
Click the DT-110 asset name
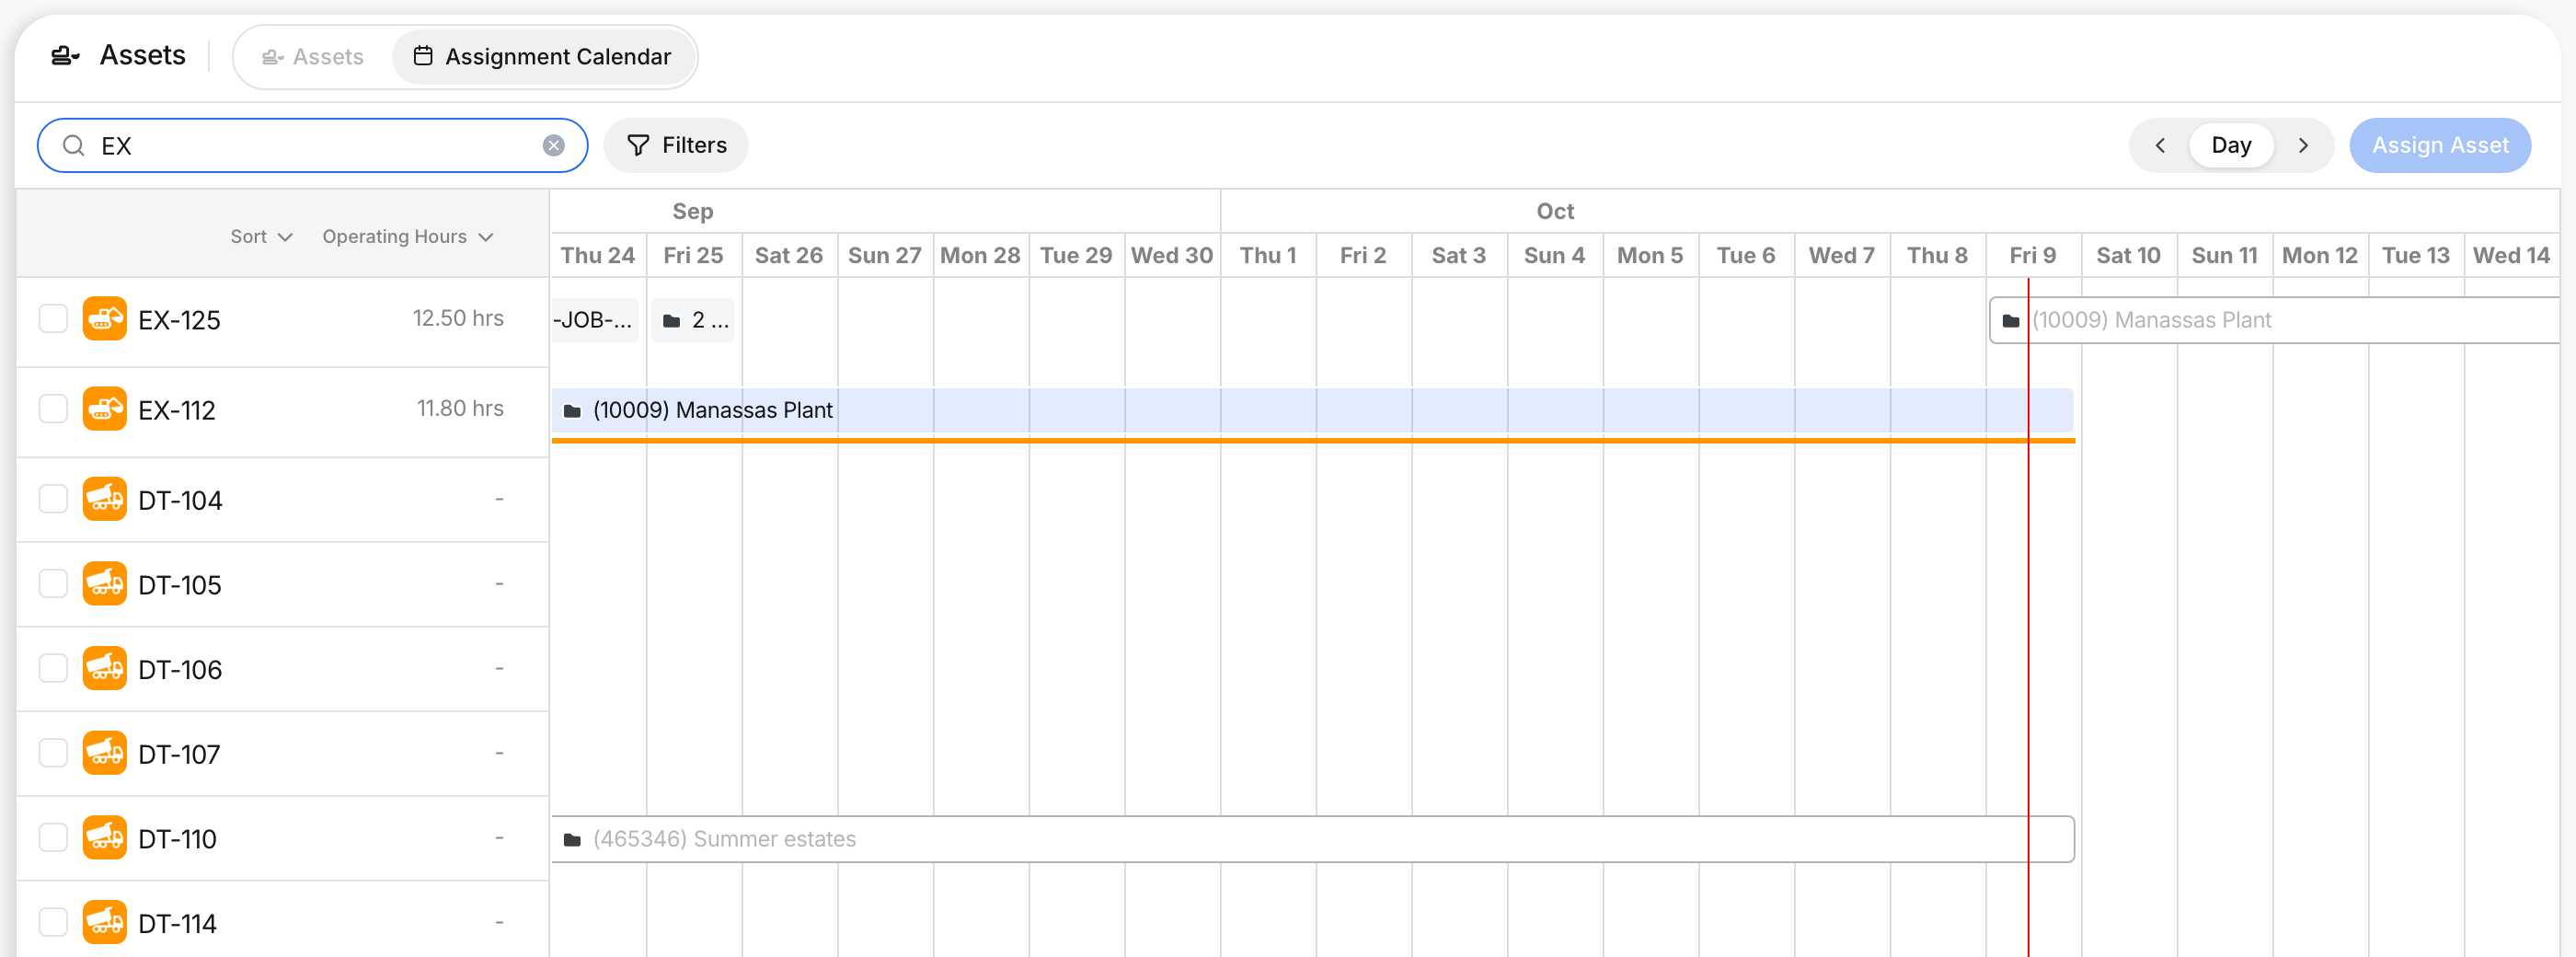[x=177, y=839]
